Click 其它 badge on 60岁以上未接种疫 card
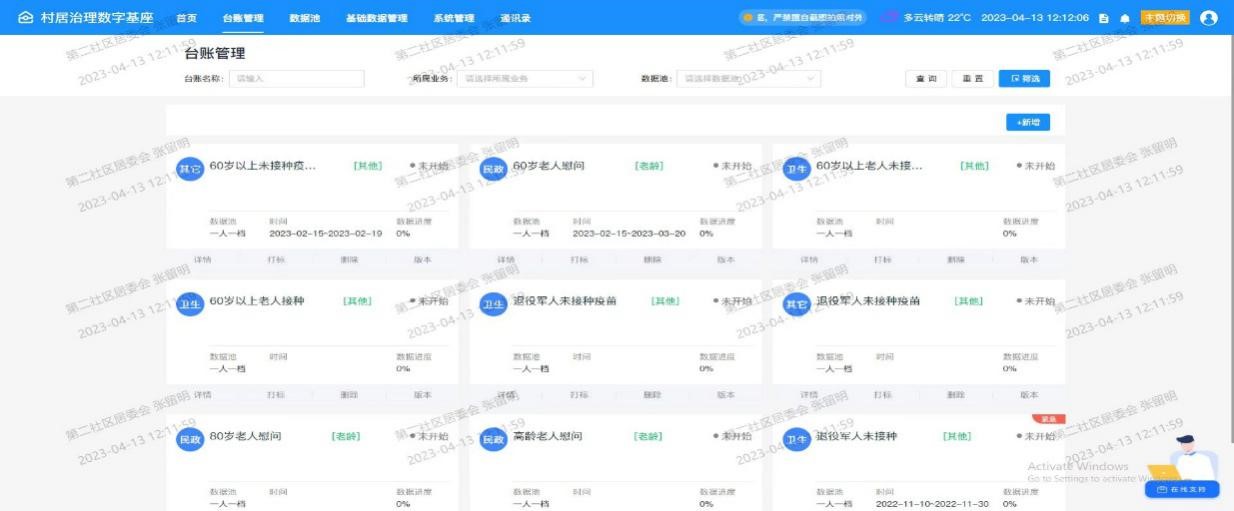The image size is (1234, 511). click(189, 169)
